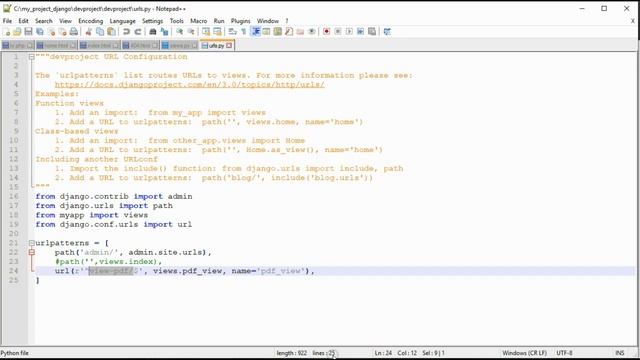Close the urls.py tab with its red X
Screen dimensions: 640x360
tap(229, 46)
